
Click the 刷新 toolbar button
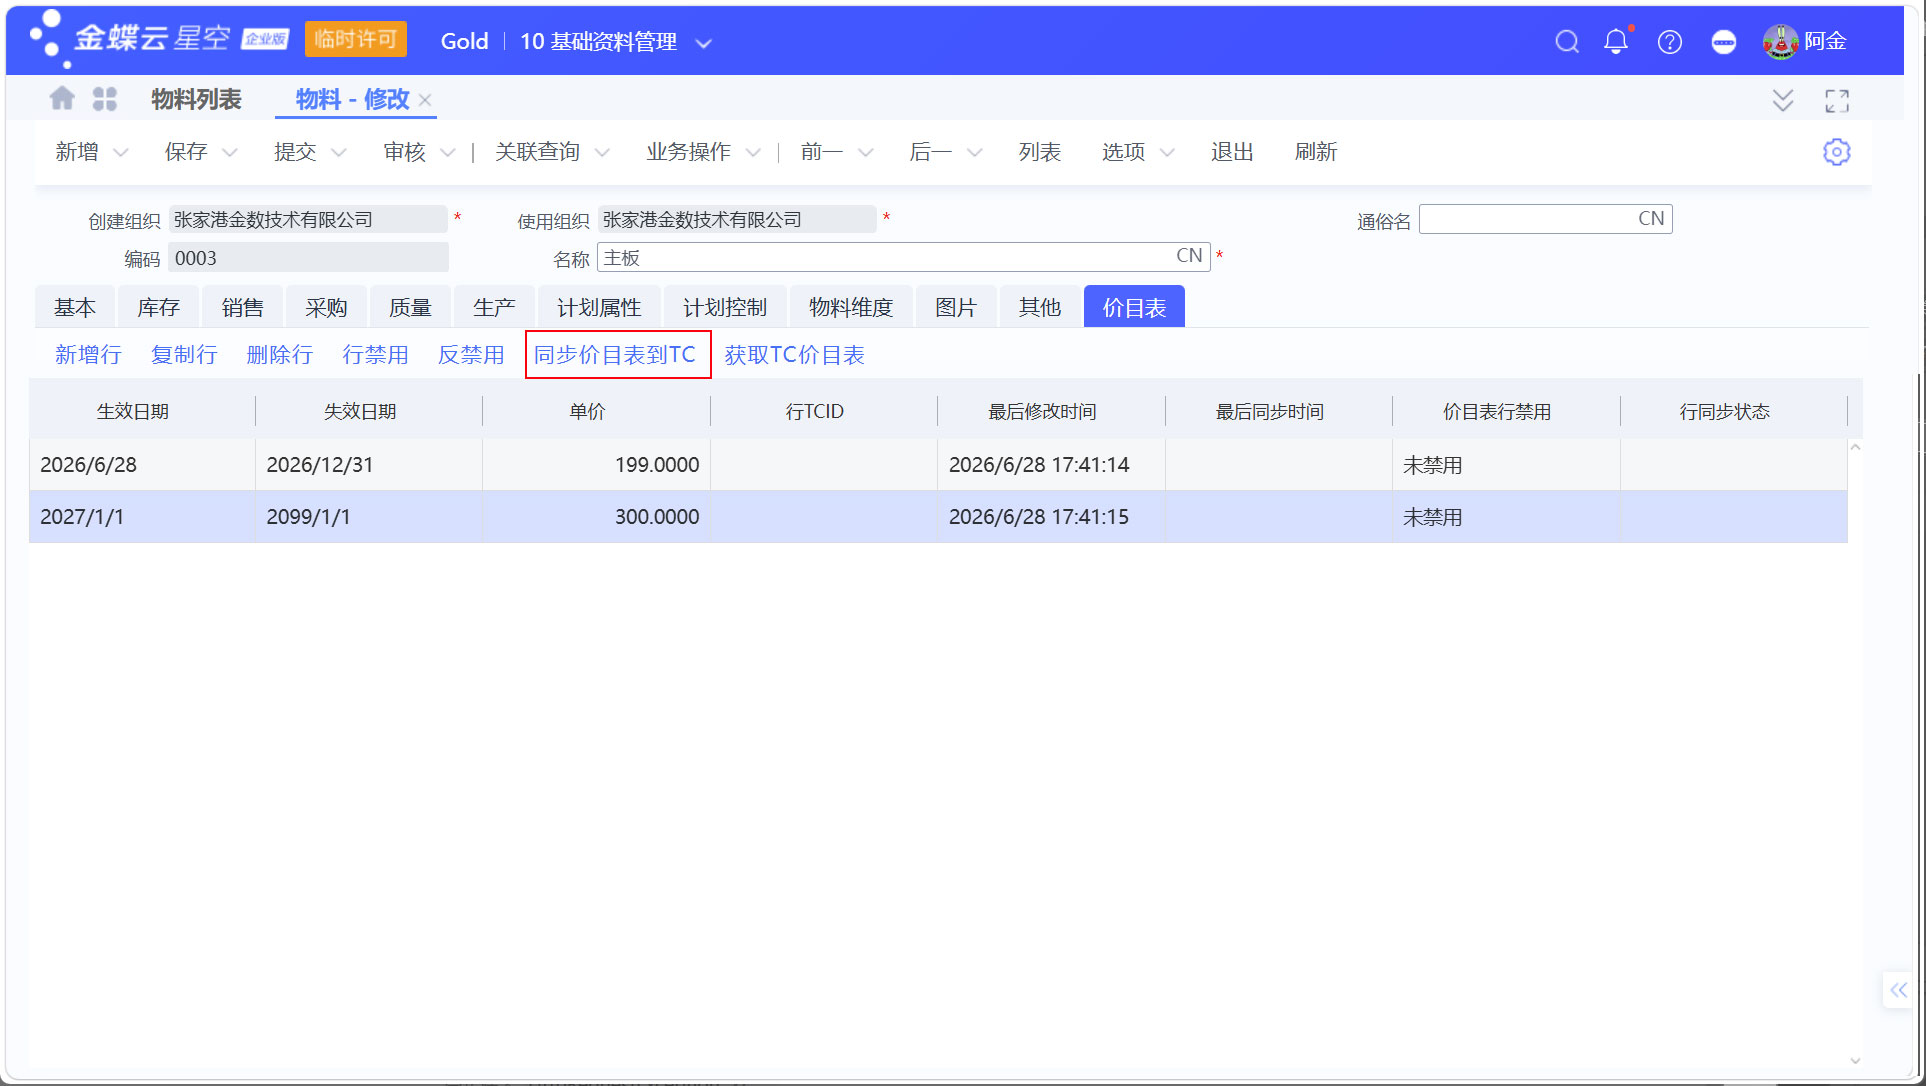click(1315, 152)
